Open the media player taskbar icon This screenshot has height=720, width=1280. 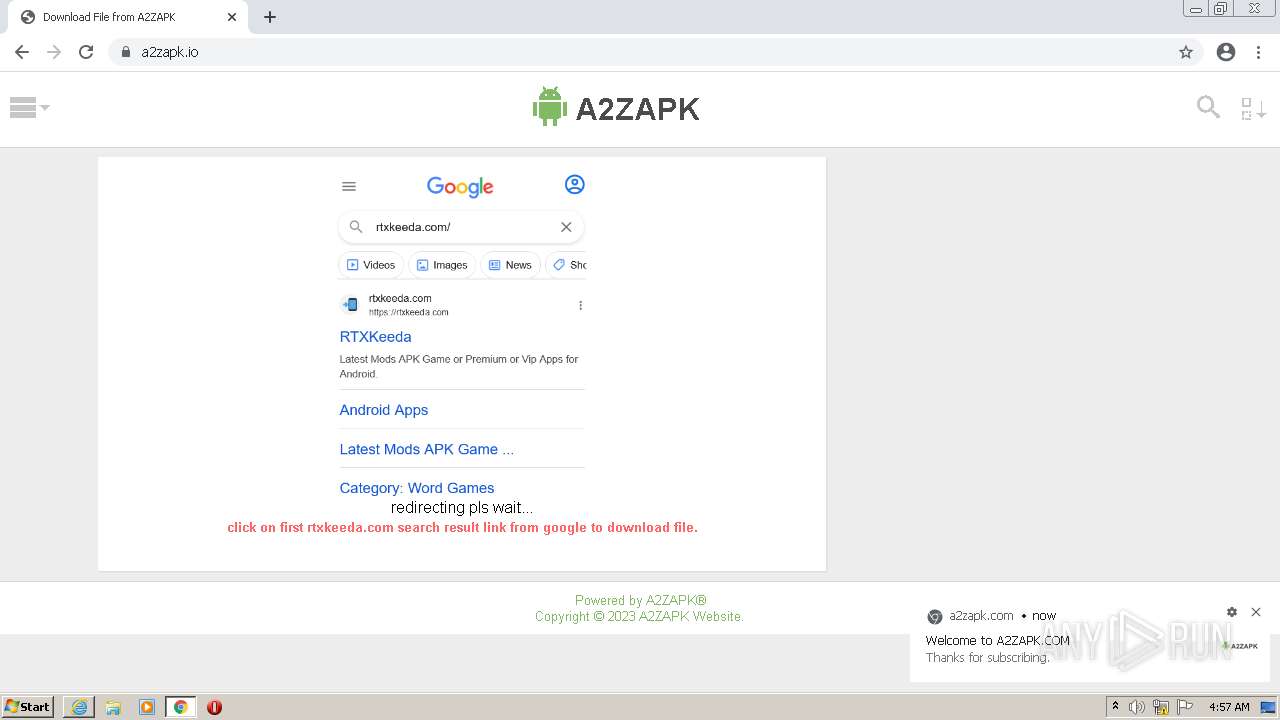coord(147,707)
